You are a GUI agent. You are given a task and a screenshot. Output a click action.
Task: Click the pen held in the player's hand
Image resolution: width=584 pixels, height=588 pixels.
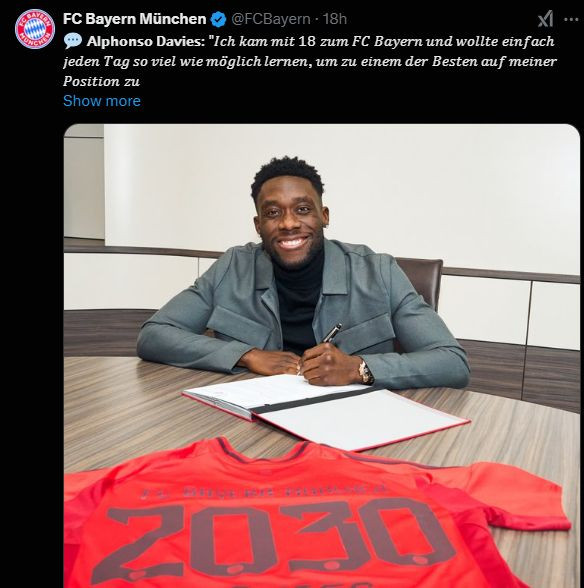click(x=332, y=333)
